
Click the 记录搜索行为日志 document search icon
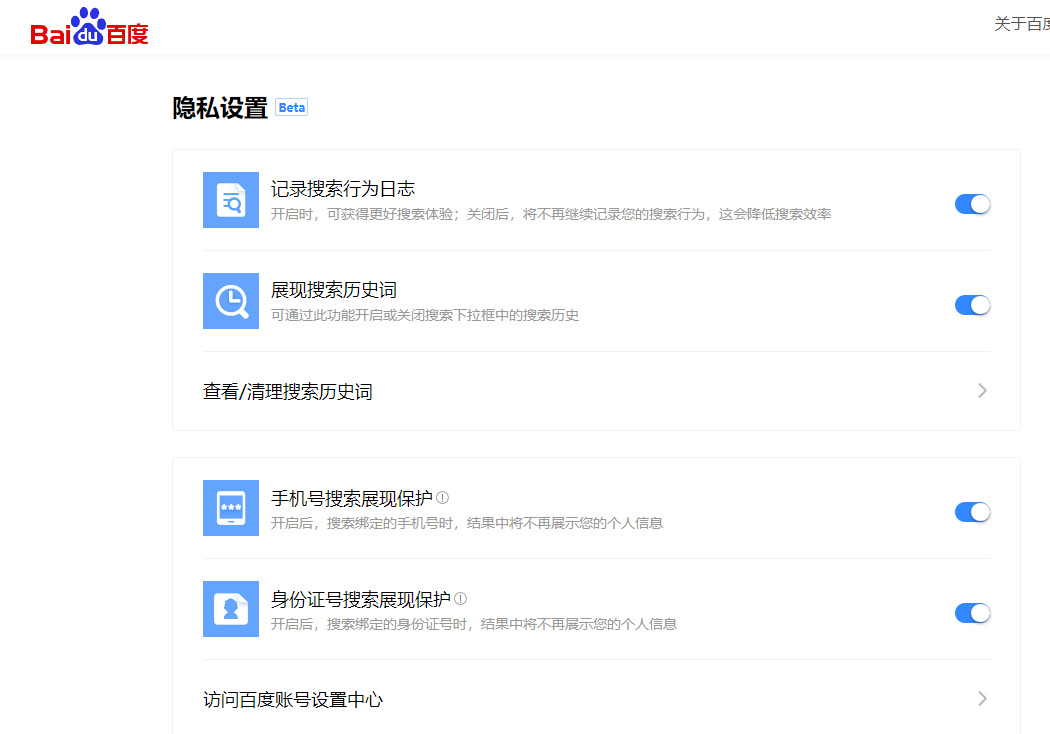tap(231, 200)
